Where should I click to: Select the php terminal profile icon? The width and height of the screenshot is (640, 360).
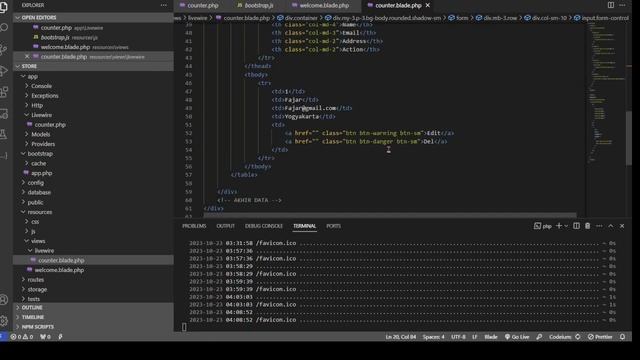tap(543, 226)
